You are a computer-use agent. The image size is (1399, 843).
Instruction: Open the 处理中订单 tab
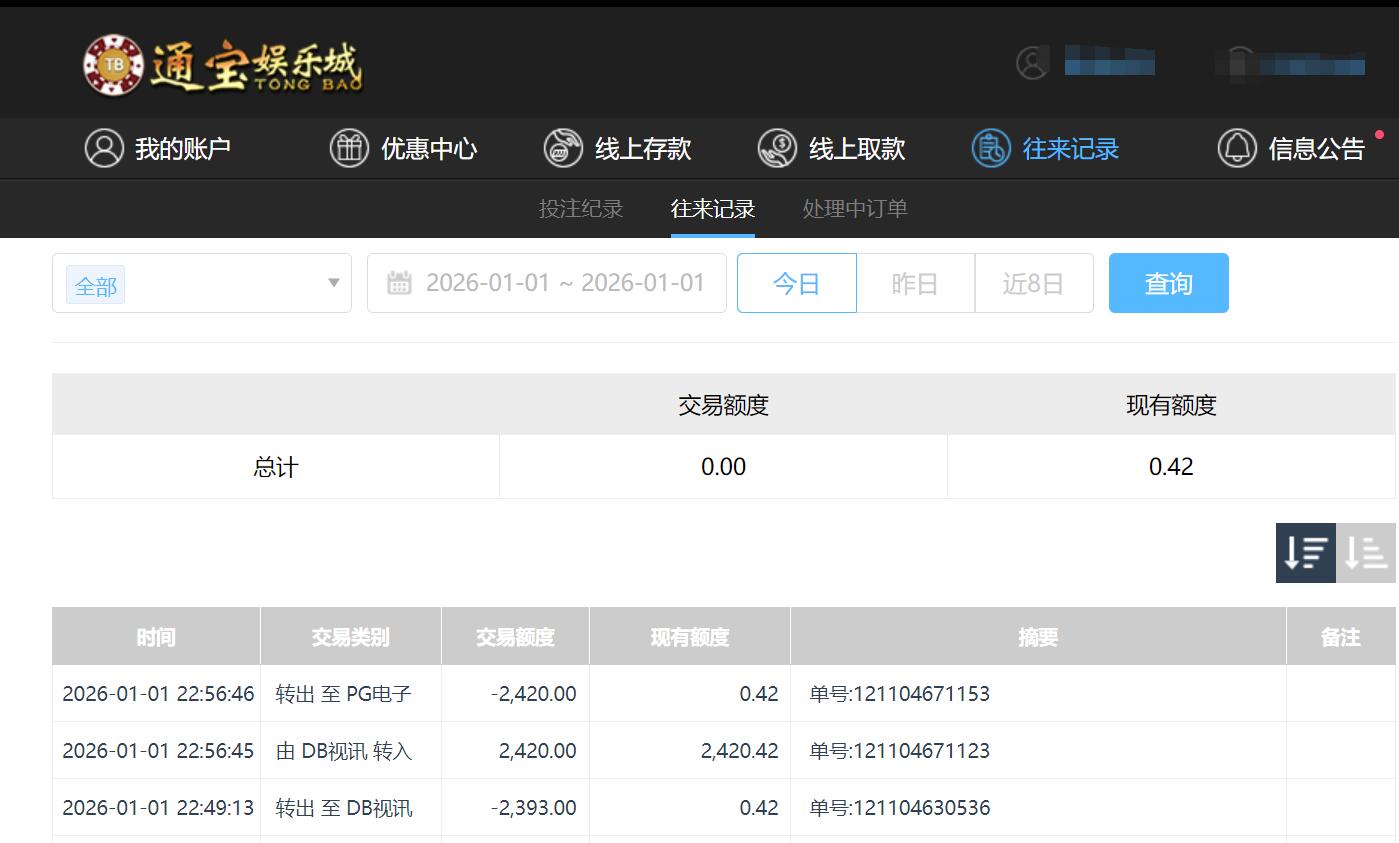[x=853, y=208]
